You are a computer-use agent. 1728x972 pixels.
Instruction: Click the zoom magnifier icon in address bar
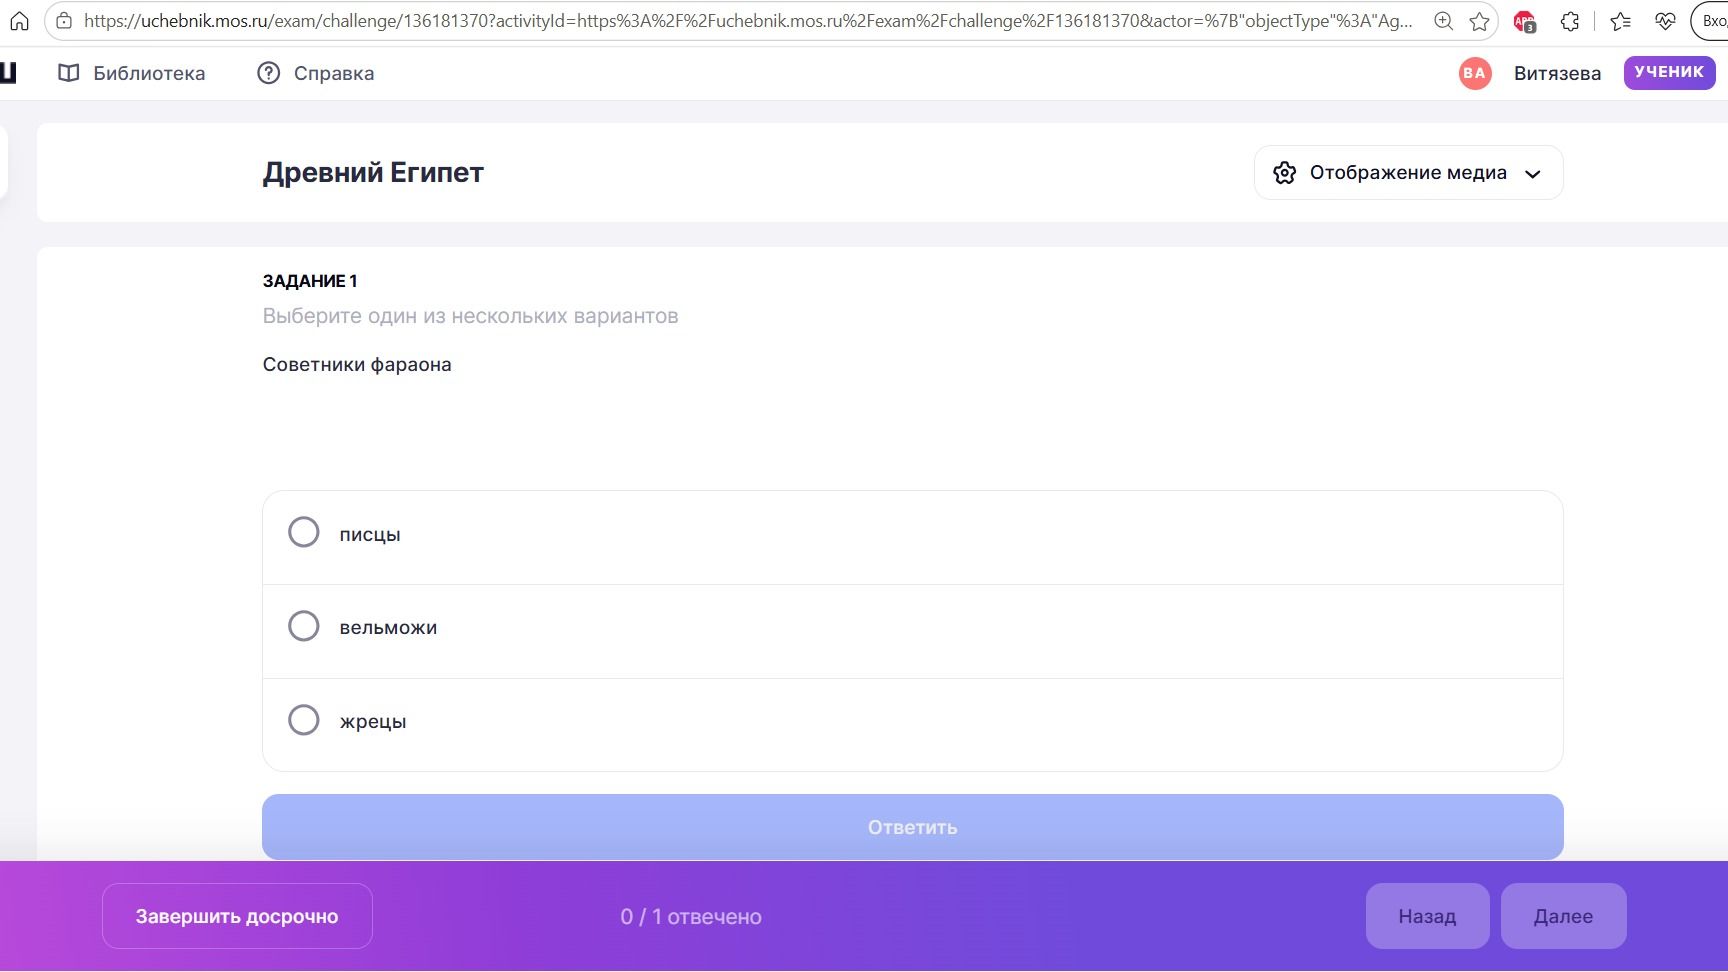1443,20
